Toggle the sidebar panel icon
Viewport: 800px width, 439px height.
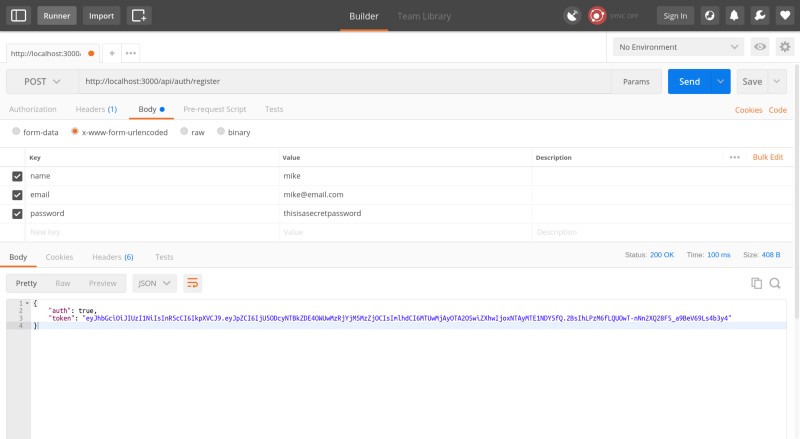coord(18,15)
